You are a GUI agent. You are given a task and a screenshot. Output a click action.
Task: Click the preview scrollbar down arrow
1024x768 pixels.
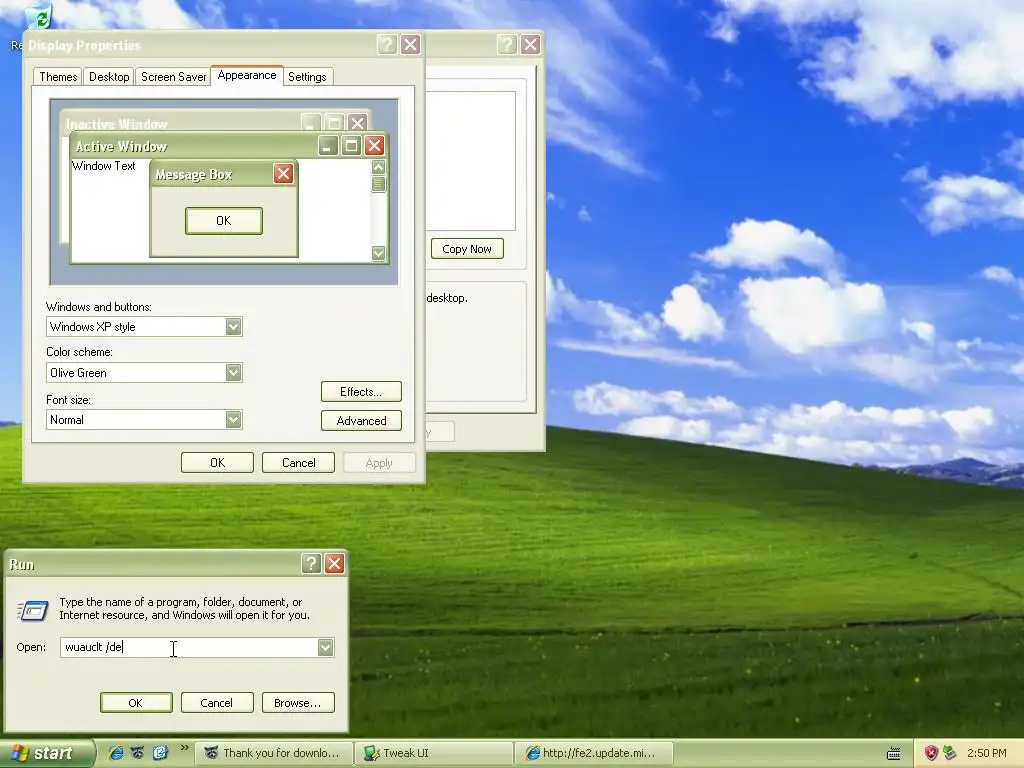click(378, 253)
